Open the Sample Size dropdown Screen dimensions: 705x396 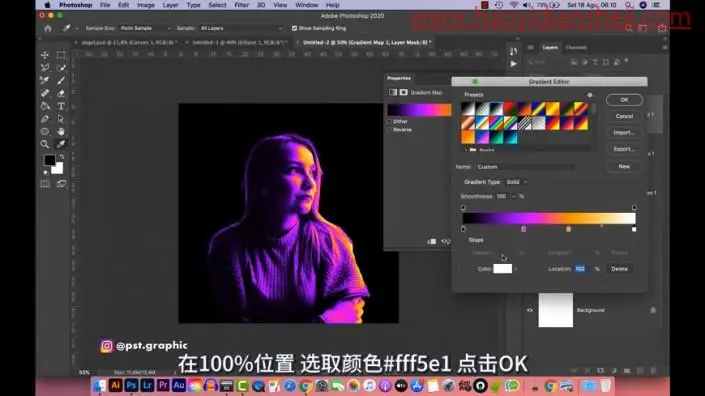(x=145, y=28)
